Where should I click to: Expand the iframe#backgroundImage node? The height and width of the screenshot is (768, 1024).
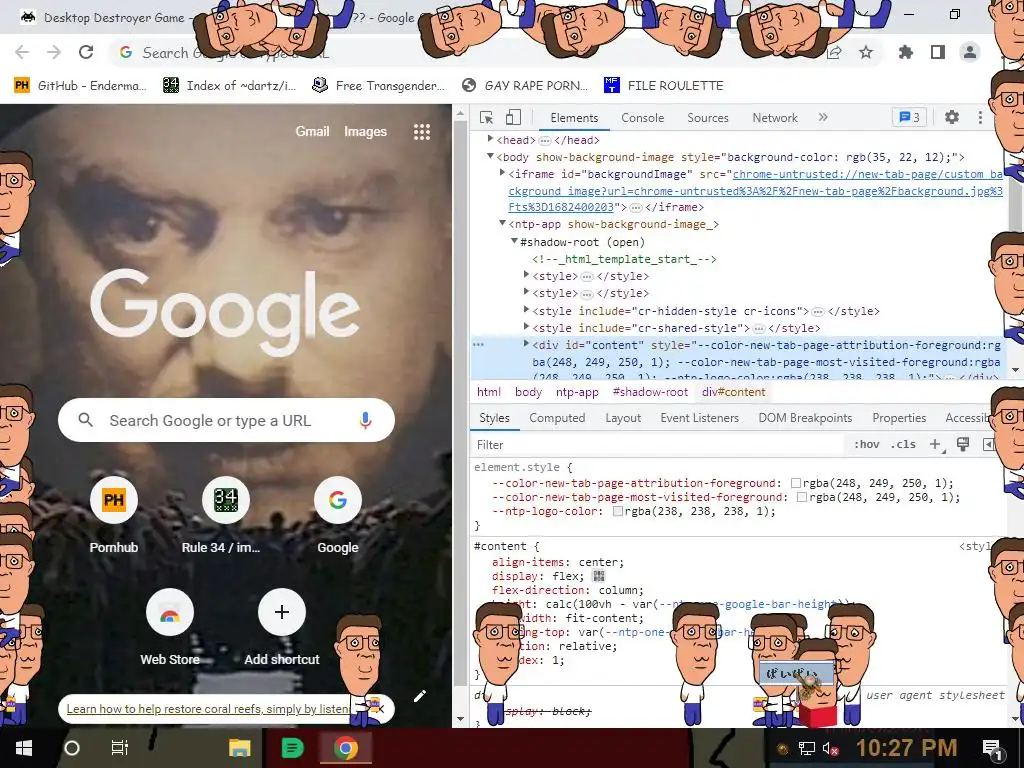pos(502,172)
